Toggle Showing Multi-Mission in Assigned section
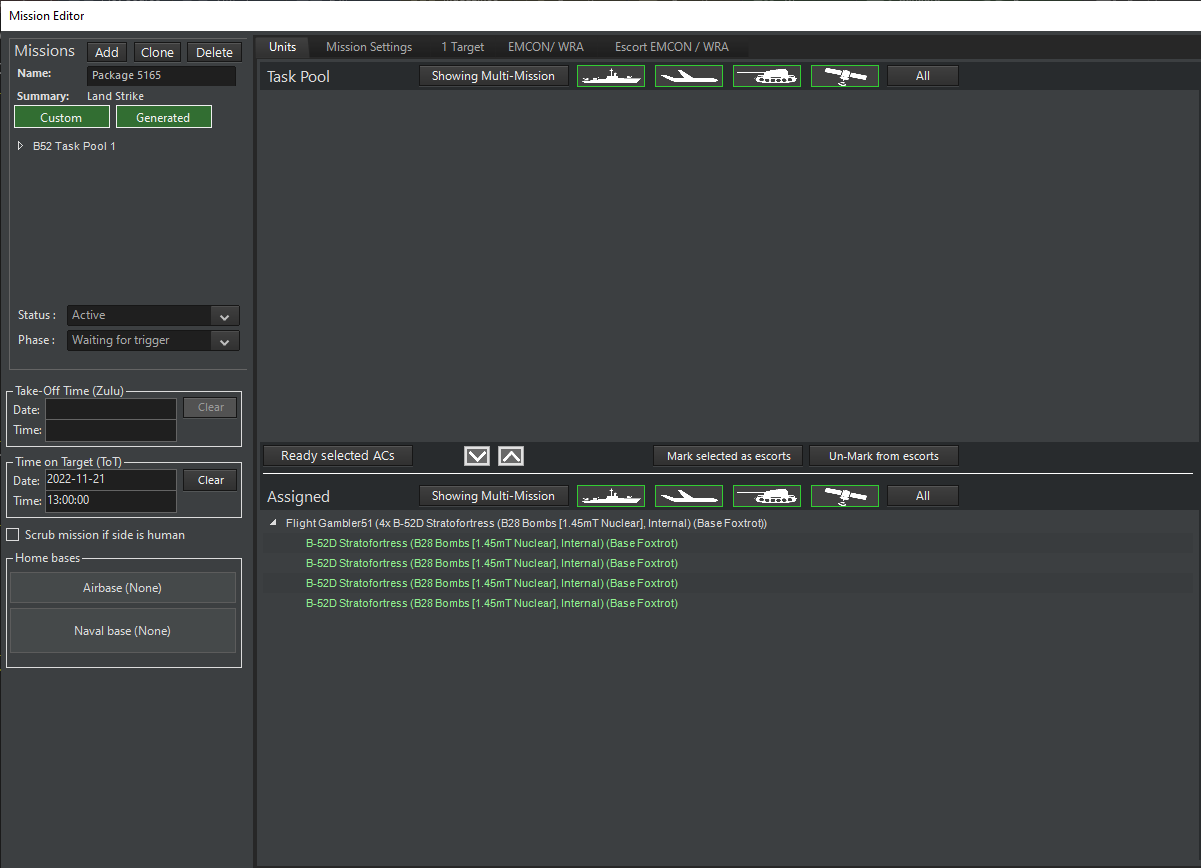 [x=493, y=496]
